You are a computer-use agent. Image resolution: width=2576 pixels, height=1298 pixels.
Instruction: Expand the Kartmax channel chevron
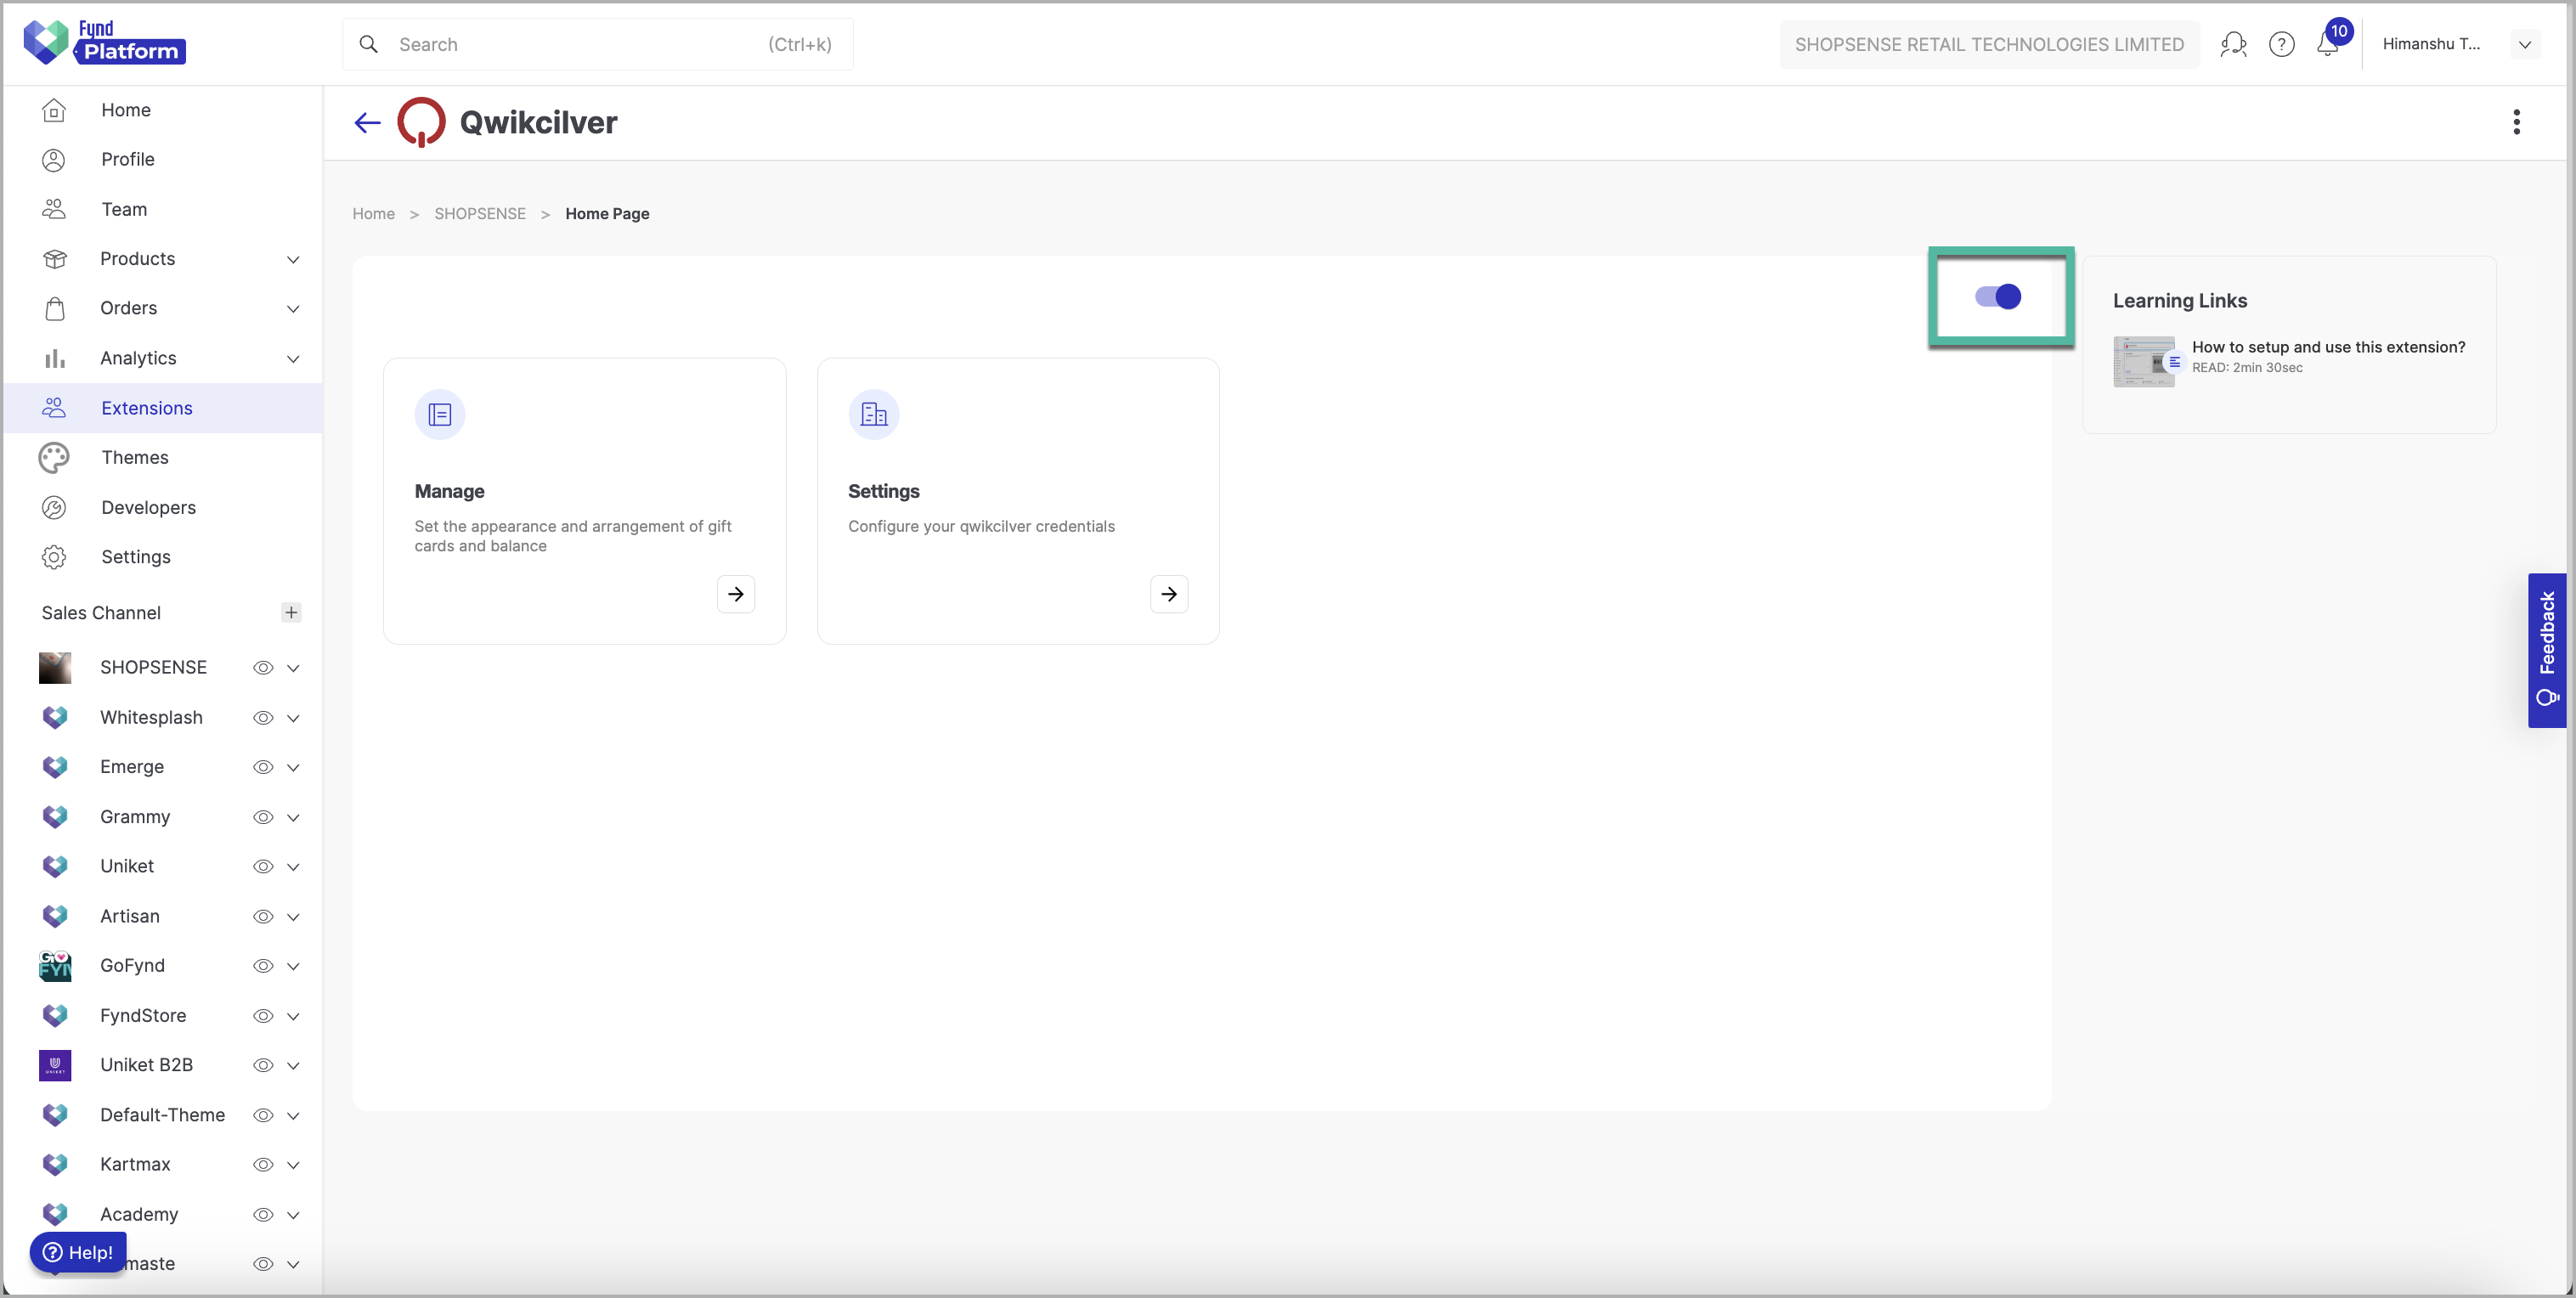[x=293, y=1165]
